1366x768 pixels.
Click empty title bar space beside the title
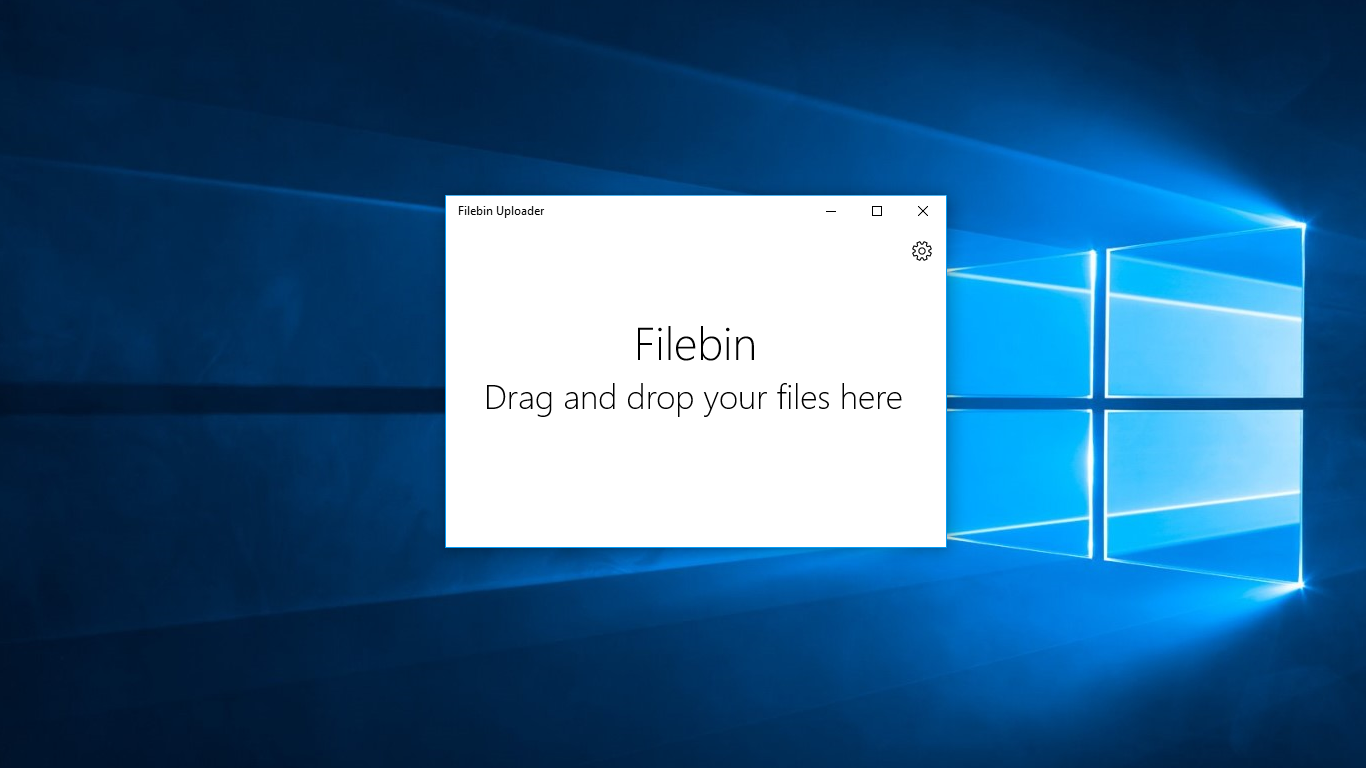click(680, 211)
